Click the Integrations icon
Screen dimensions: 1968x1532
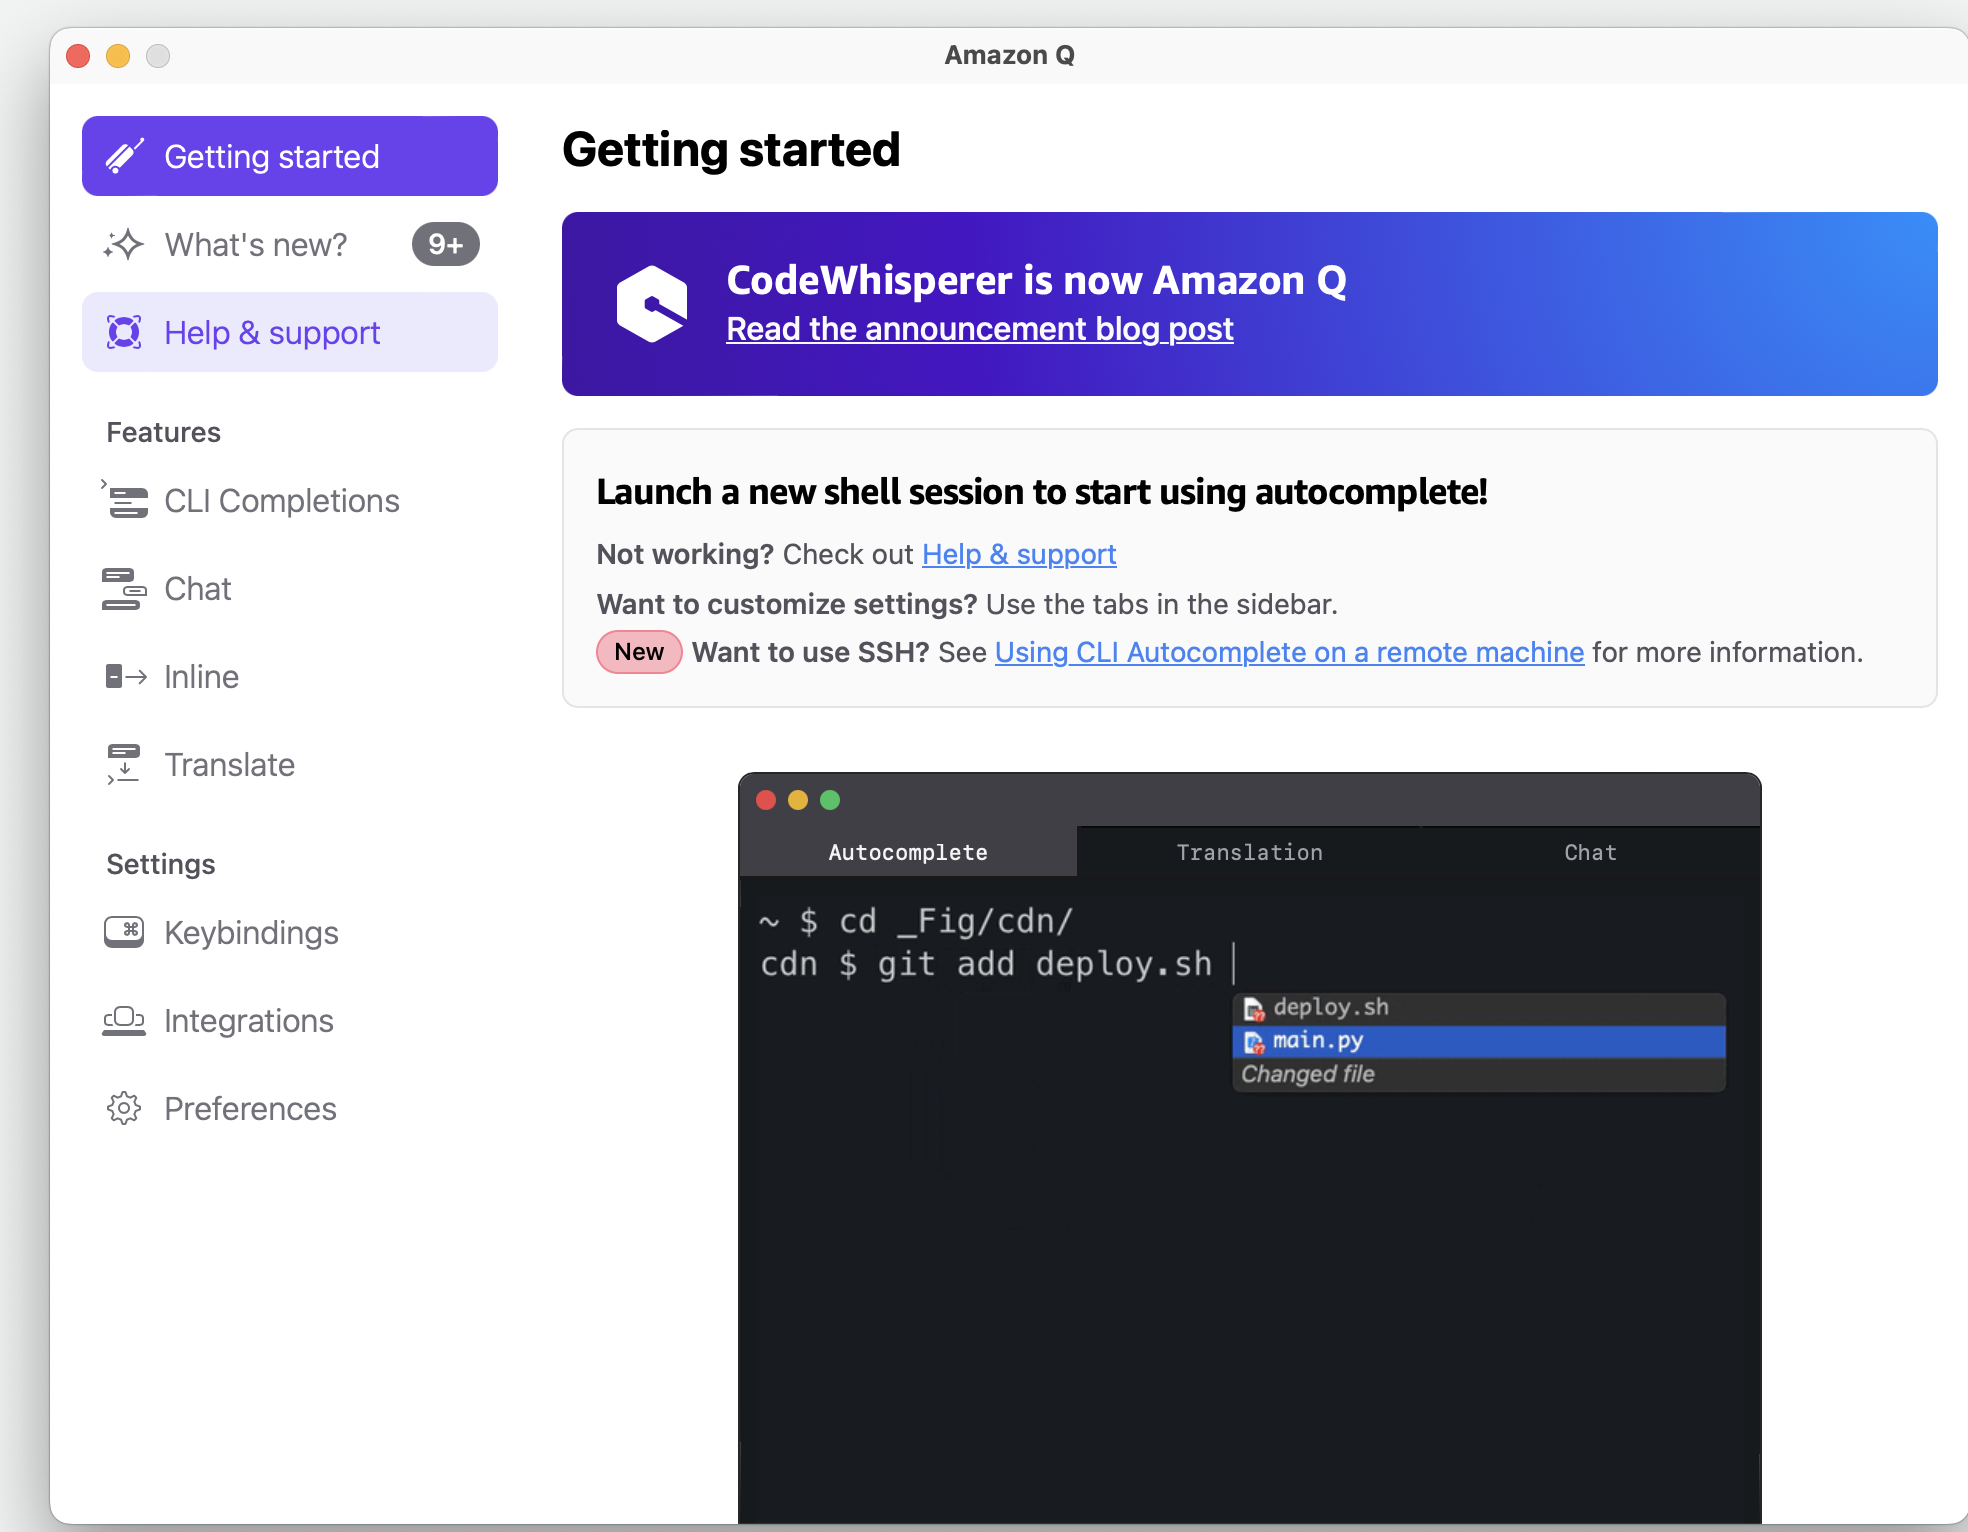(124, 1020)
